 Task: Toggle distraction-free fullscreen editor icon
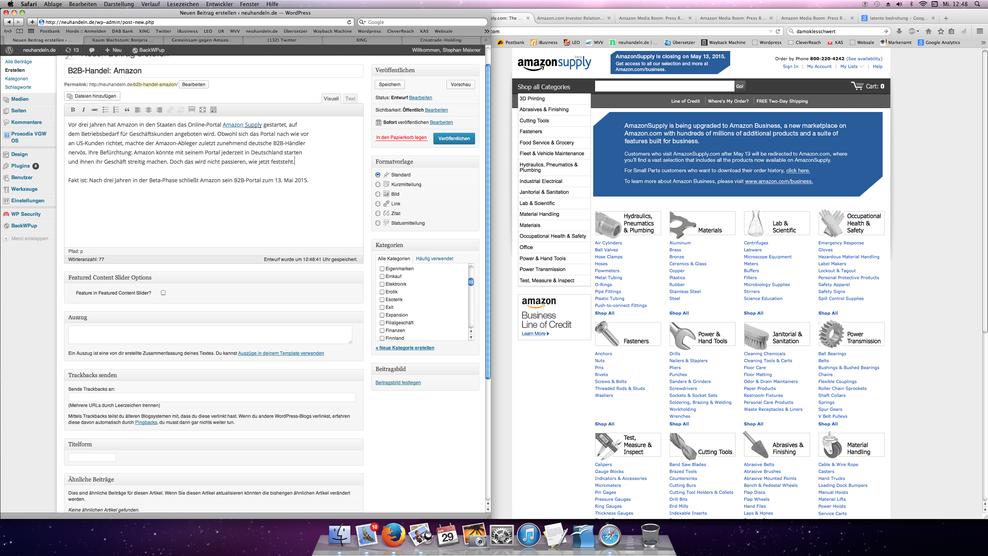(202, 110)
